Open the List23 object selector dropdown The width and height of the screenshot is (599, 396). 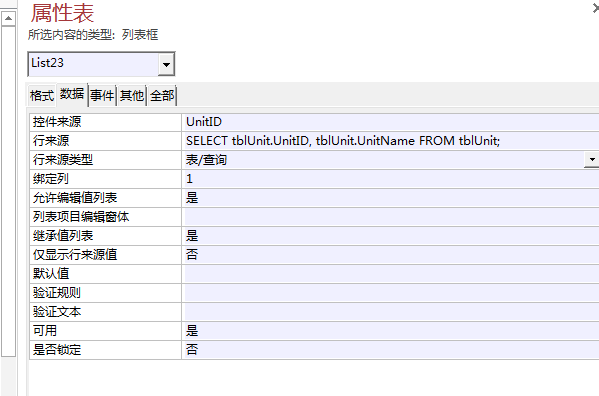pyautogui.click(x=166, y=64)
